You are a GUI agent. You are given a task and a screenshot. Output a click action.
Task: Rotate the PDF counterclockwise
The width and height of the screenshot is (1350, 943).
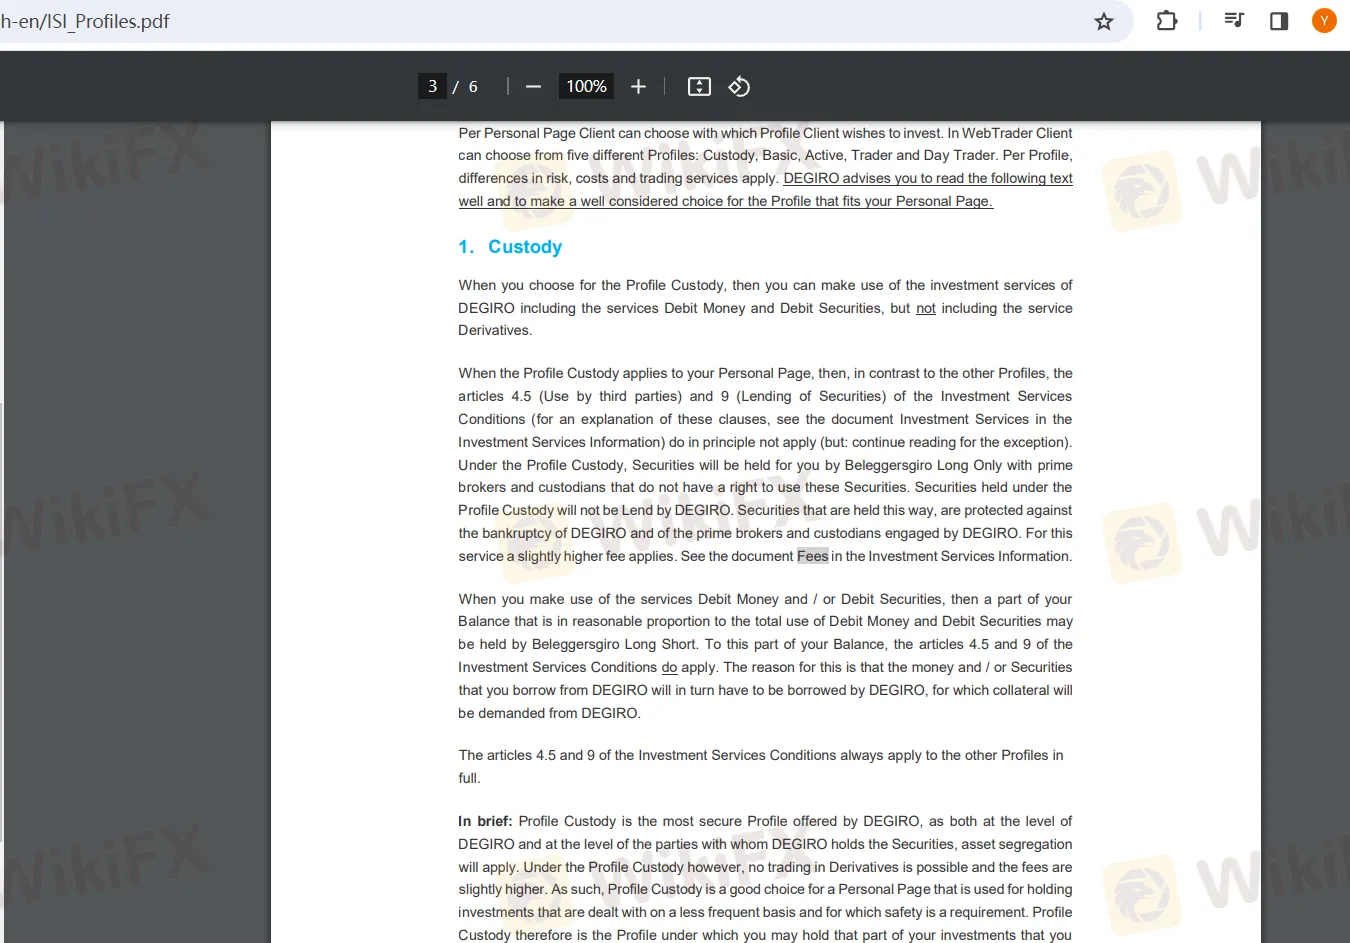click(x=739, y=87)
